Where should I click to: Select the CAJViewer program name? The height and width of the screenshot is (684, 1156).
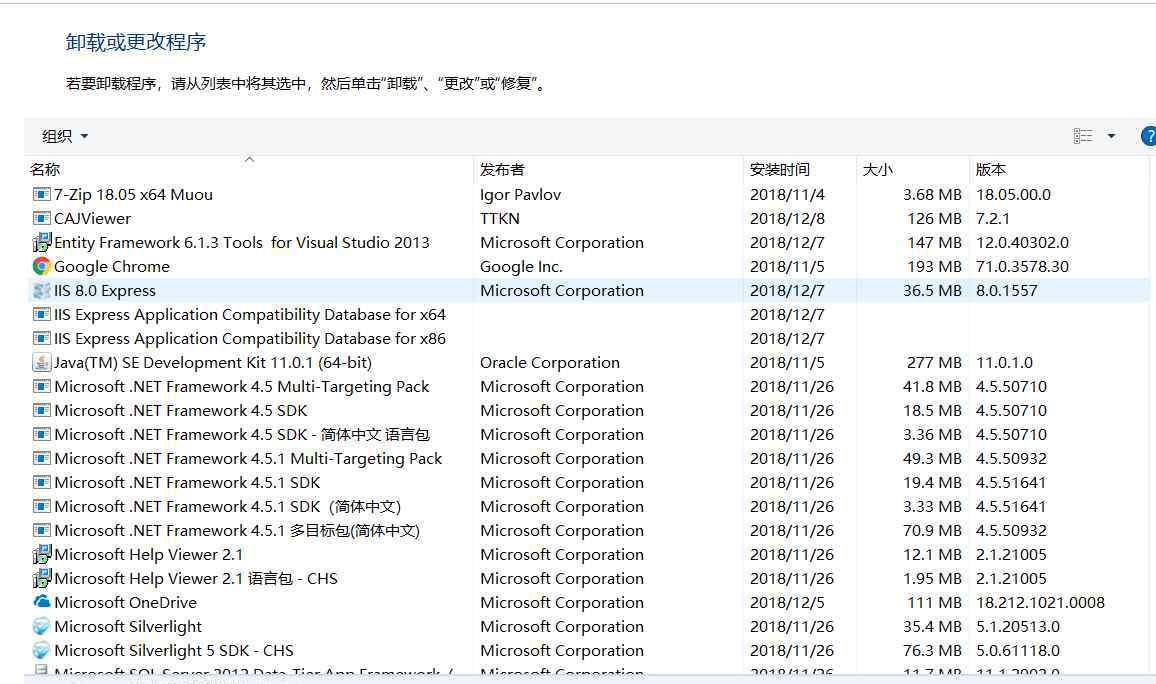pyautogui.click(x=92, y=218)
